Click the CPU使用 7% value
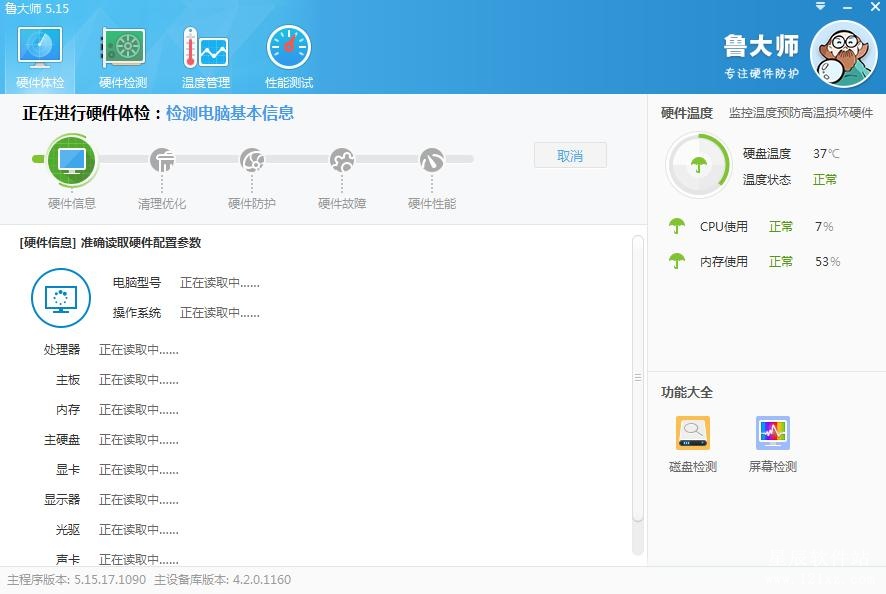This screenshot has width=886, height=594. click(x=824, y=227)
